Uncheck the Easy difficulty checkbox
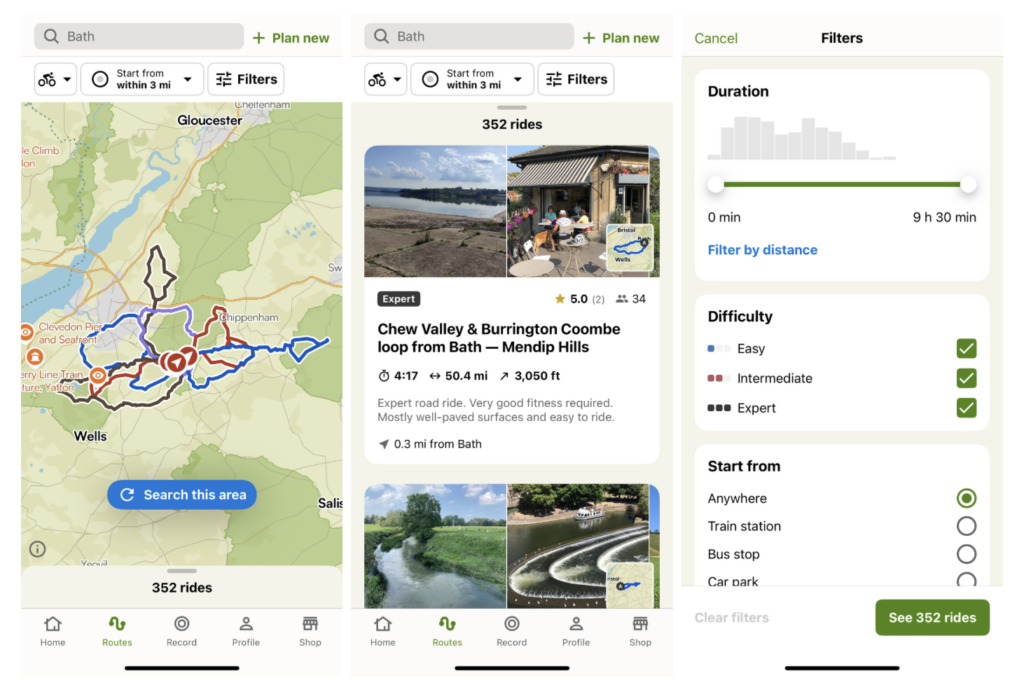Viewport: 1024px width, 692px height. [967, 349]
